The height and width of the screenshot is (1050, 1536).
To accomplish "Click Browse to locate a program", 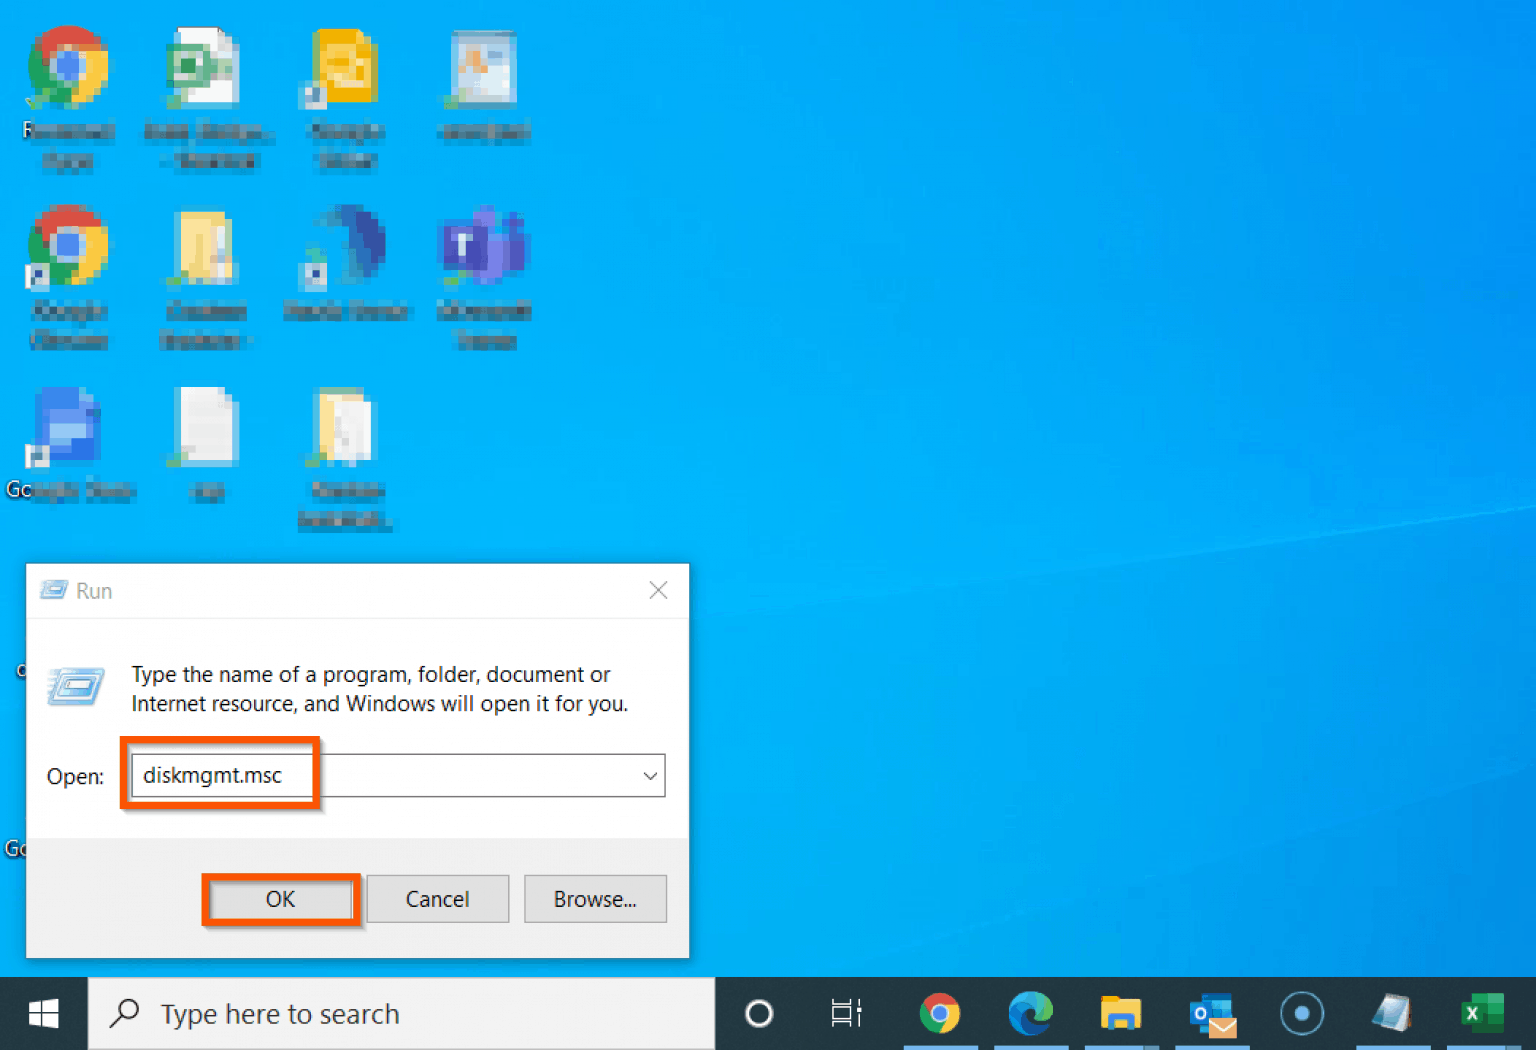I will pos(595,898).
